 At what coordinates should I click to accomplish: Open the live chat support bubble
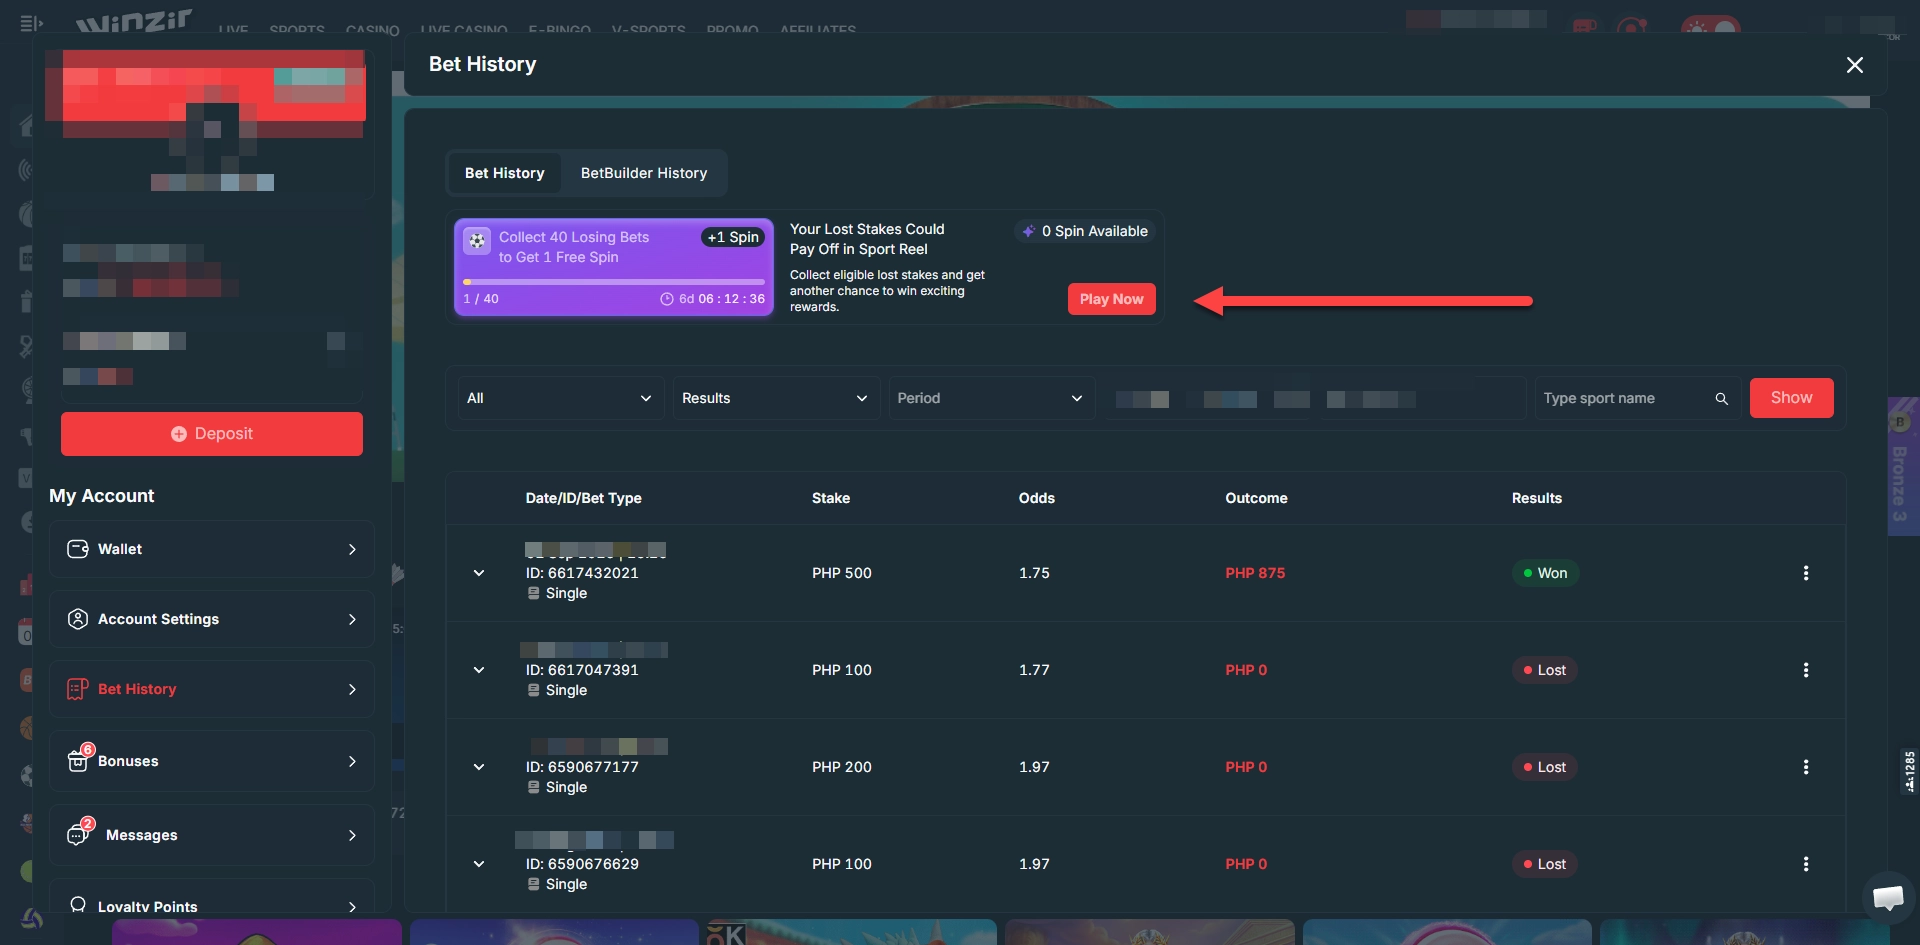(x=1887, y=896)
